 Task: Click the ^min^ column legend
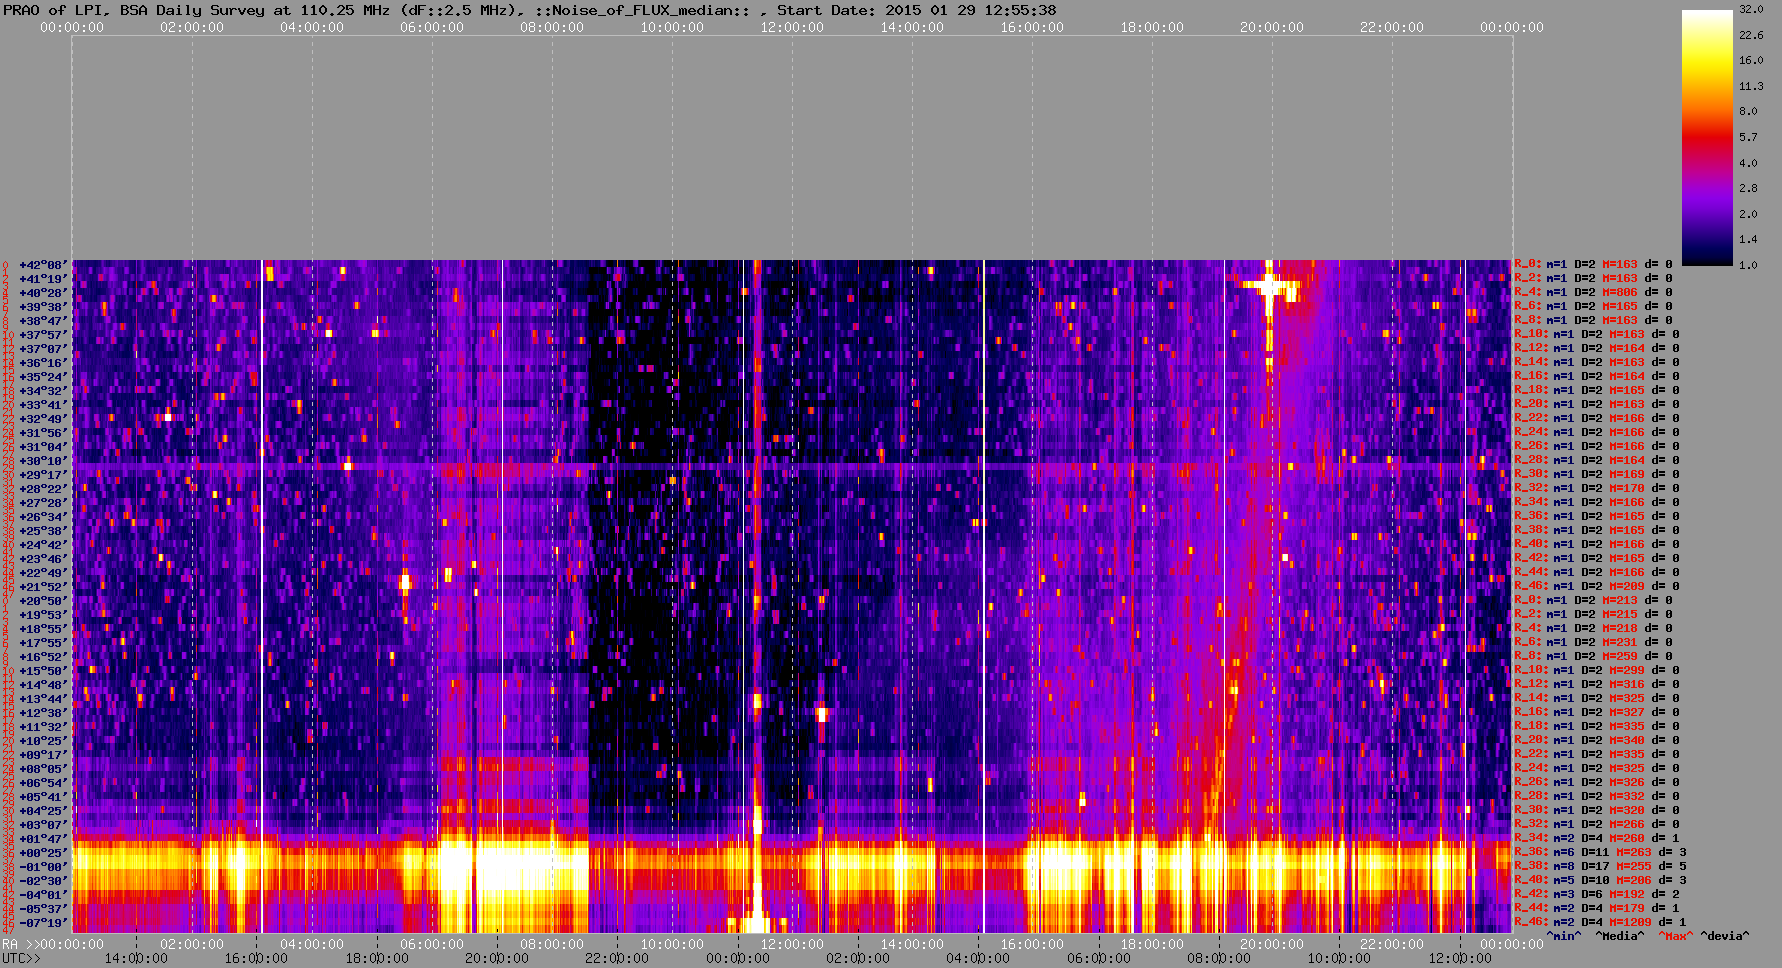point(1564,937)
